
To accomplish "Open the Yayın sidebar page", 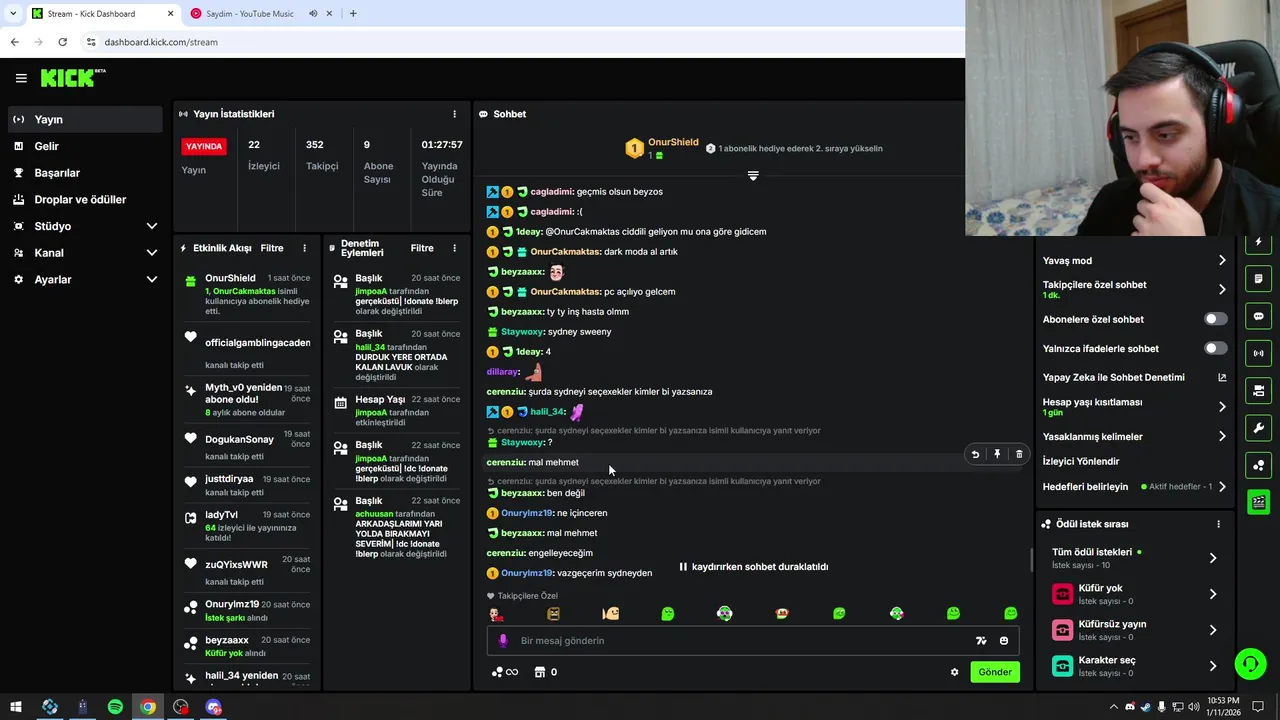I will coord(84,119).
